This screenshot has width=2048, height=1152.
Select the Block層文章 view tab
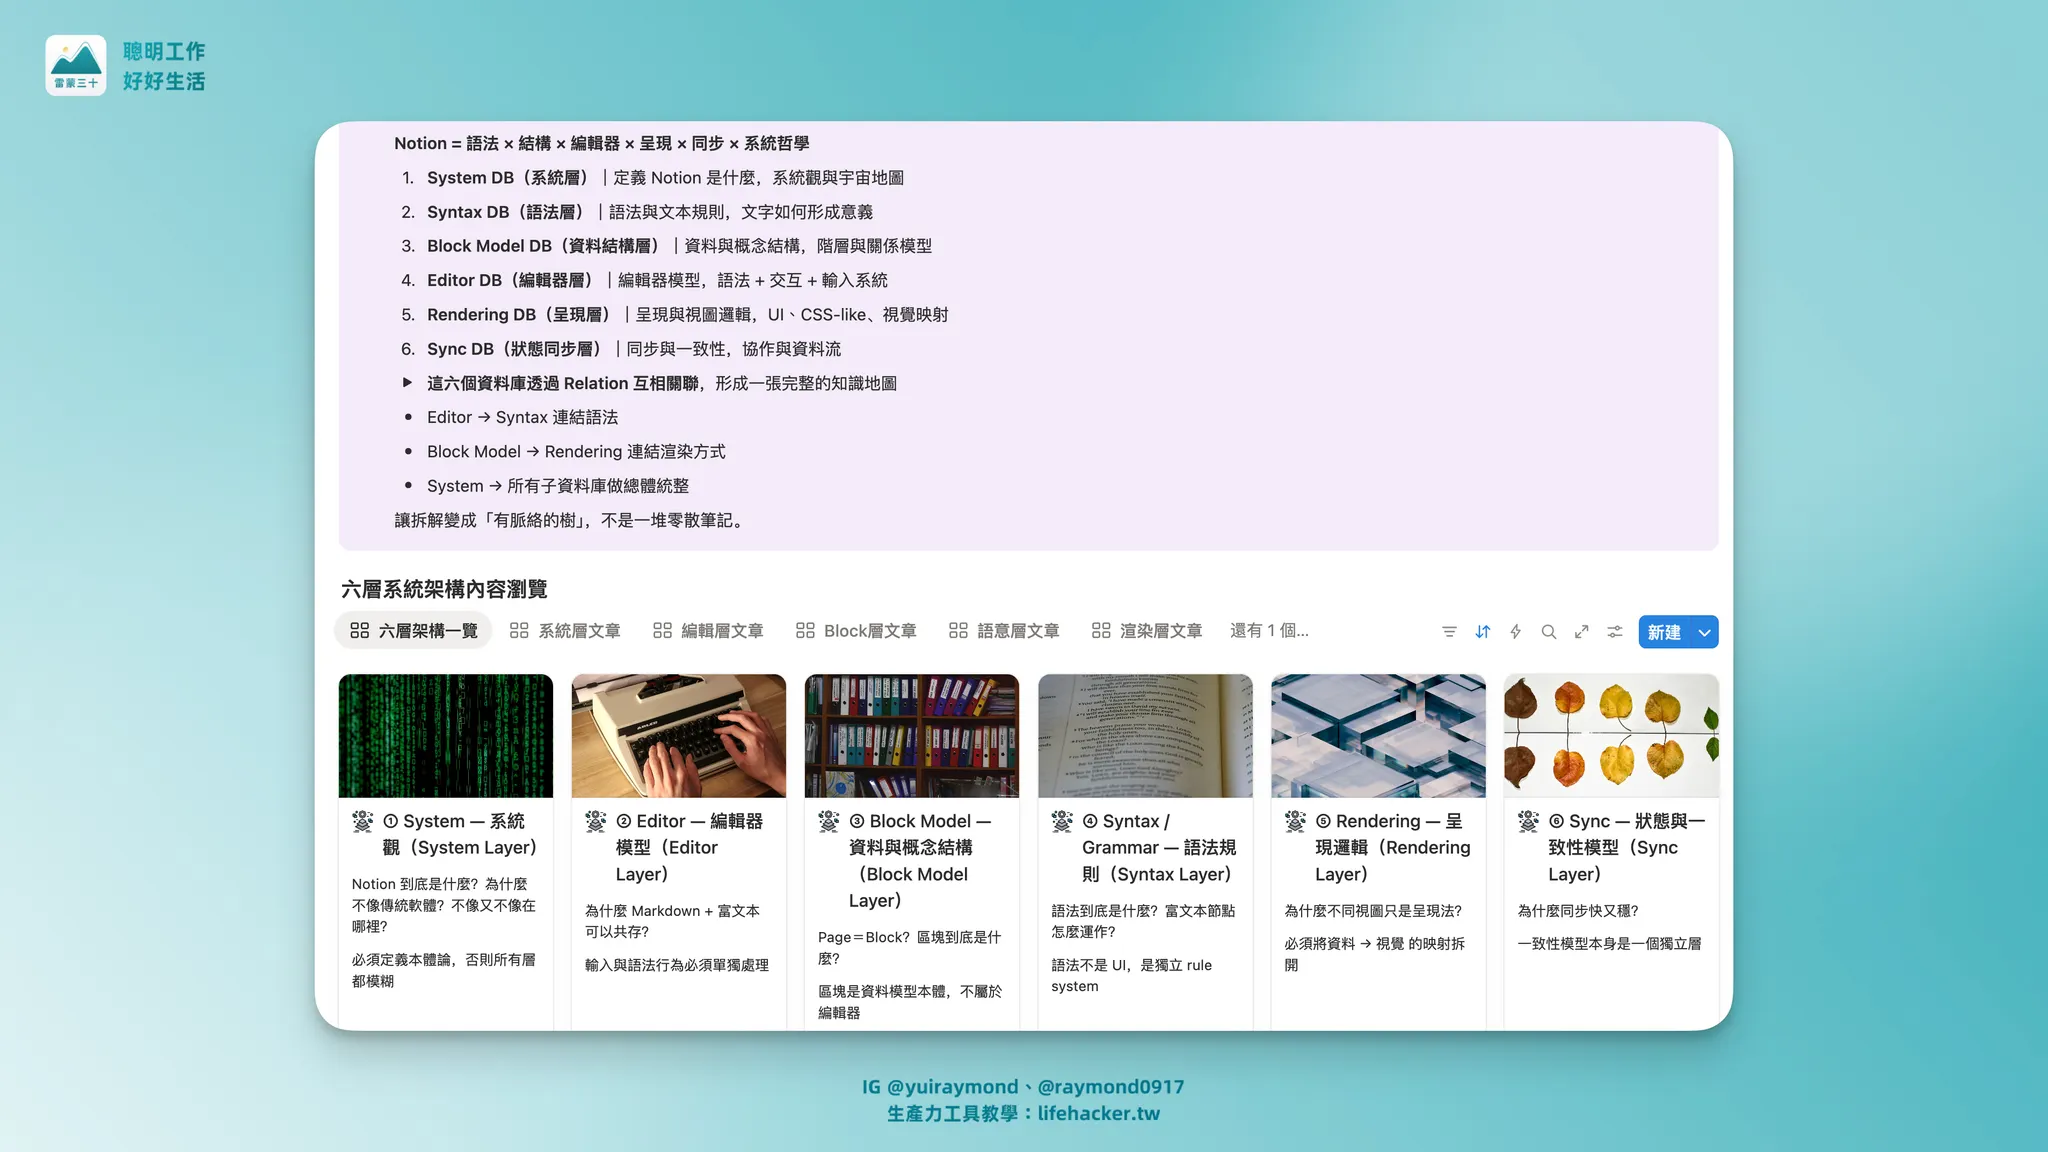868,631
